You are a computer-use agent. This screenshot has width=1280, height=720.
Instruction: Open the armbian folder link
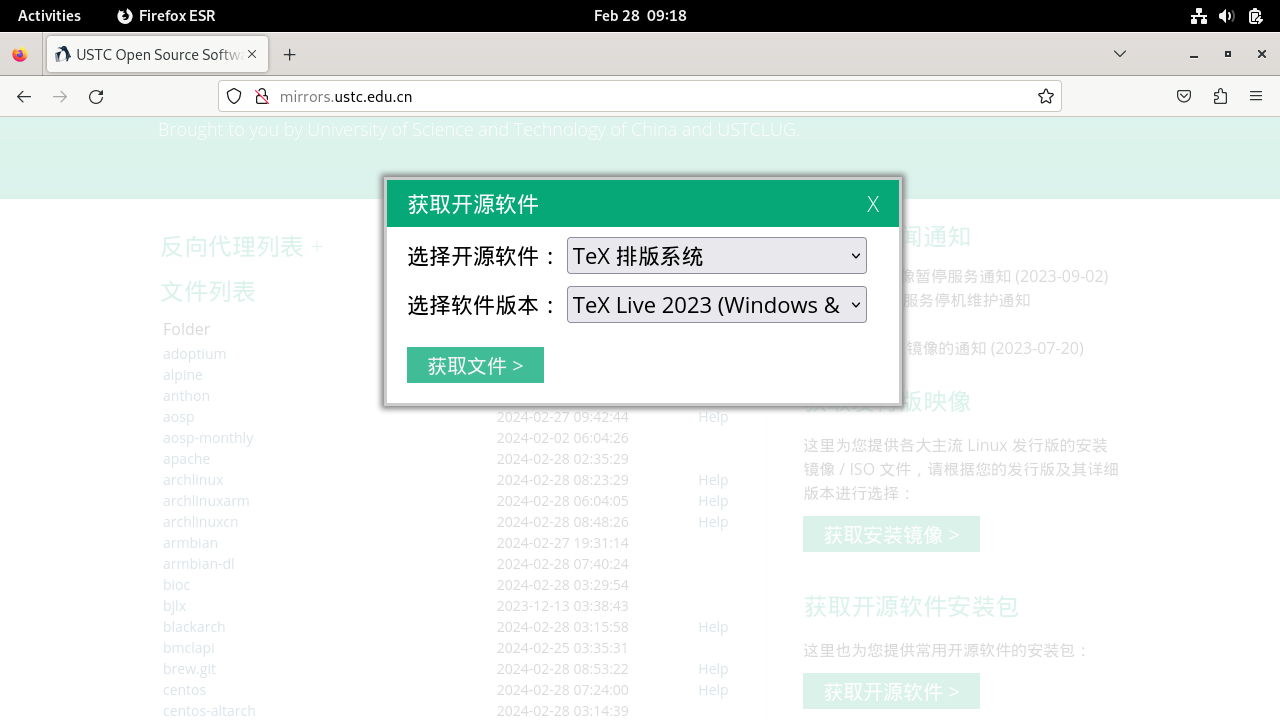[190, 543]
